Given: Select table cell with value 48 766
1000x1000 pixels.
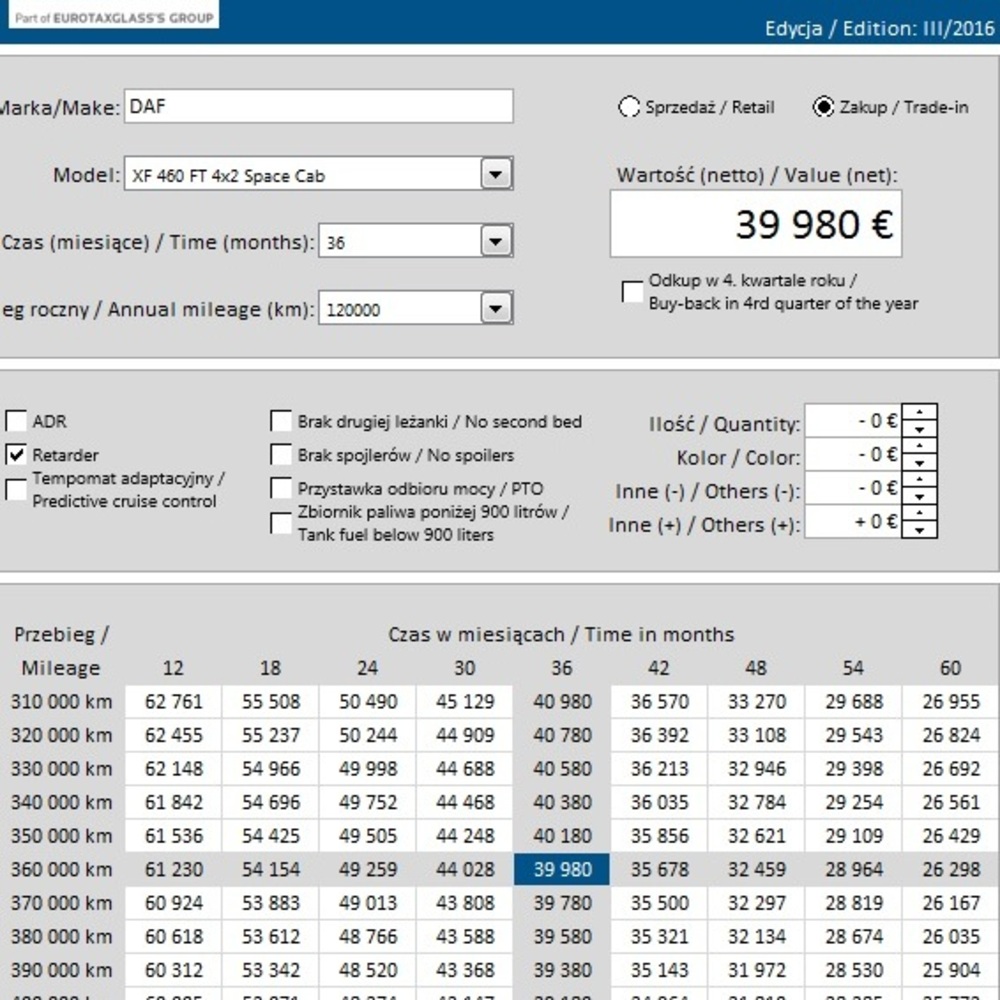Looking at the screenshot, I should point(368,936).
